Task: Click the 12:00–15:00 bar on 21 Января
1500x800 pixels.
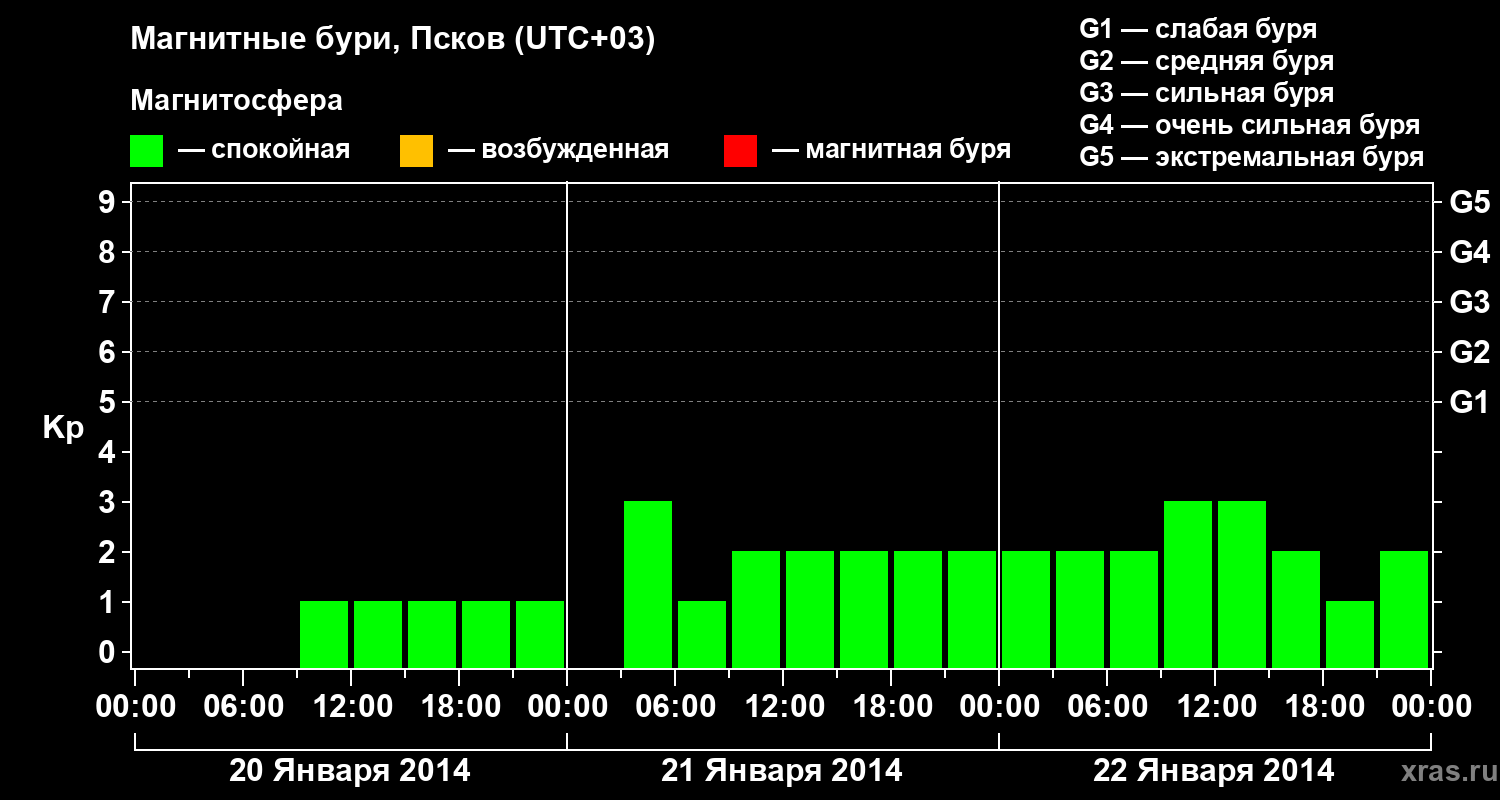Action: (810, 609)
